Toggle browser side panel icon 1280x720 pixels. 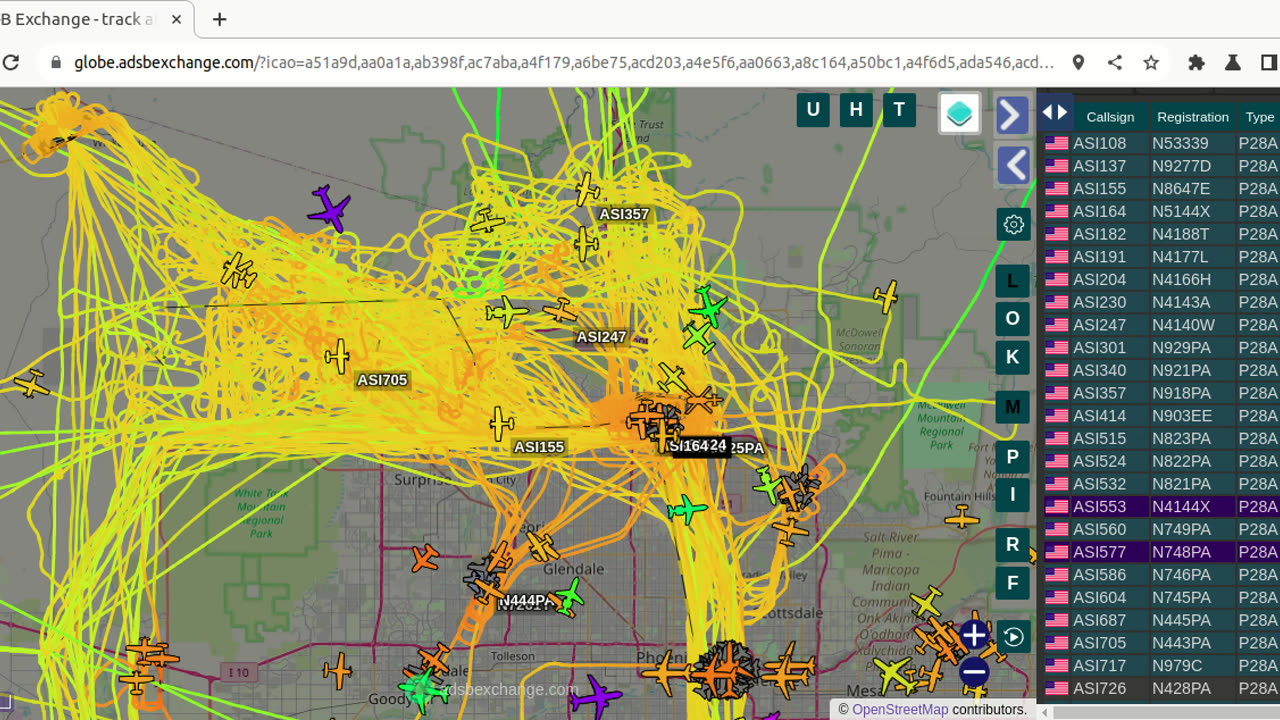pos(1268,62)
